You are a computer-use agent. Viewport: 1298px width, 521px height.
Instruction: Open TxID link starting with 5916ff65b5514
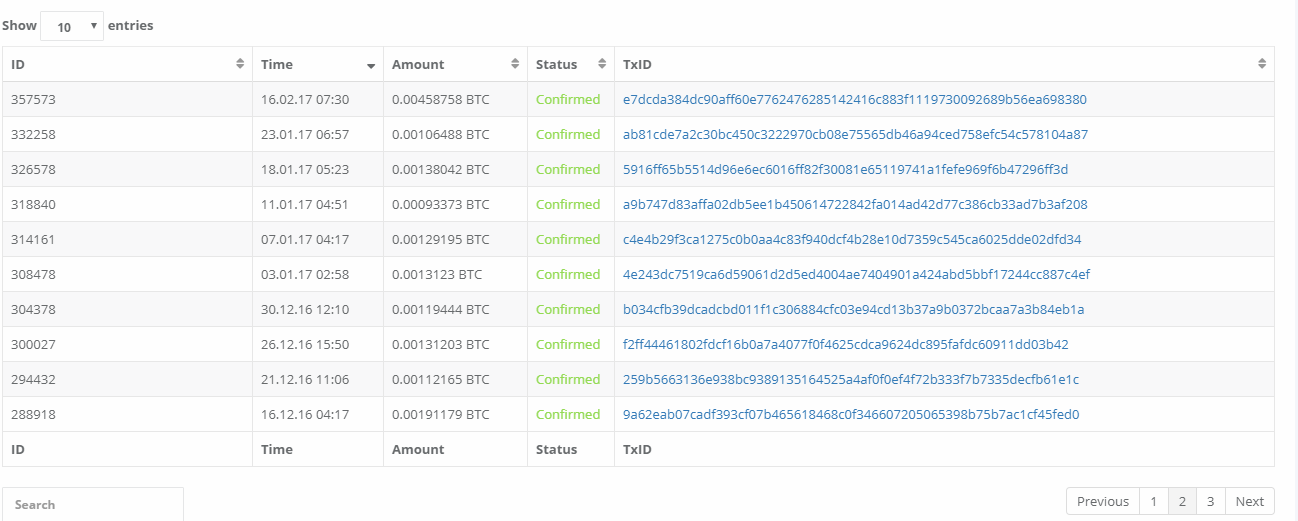(x=845, y=169)
